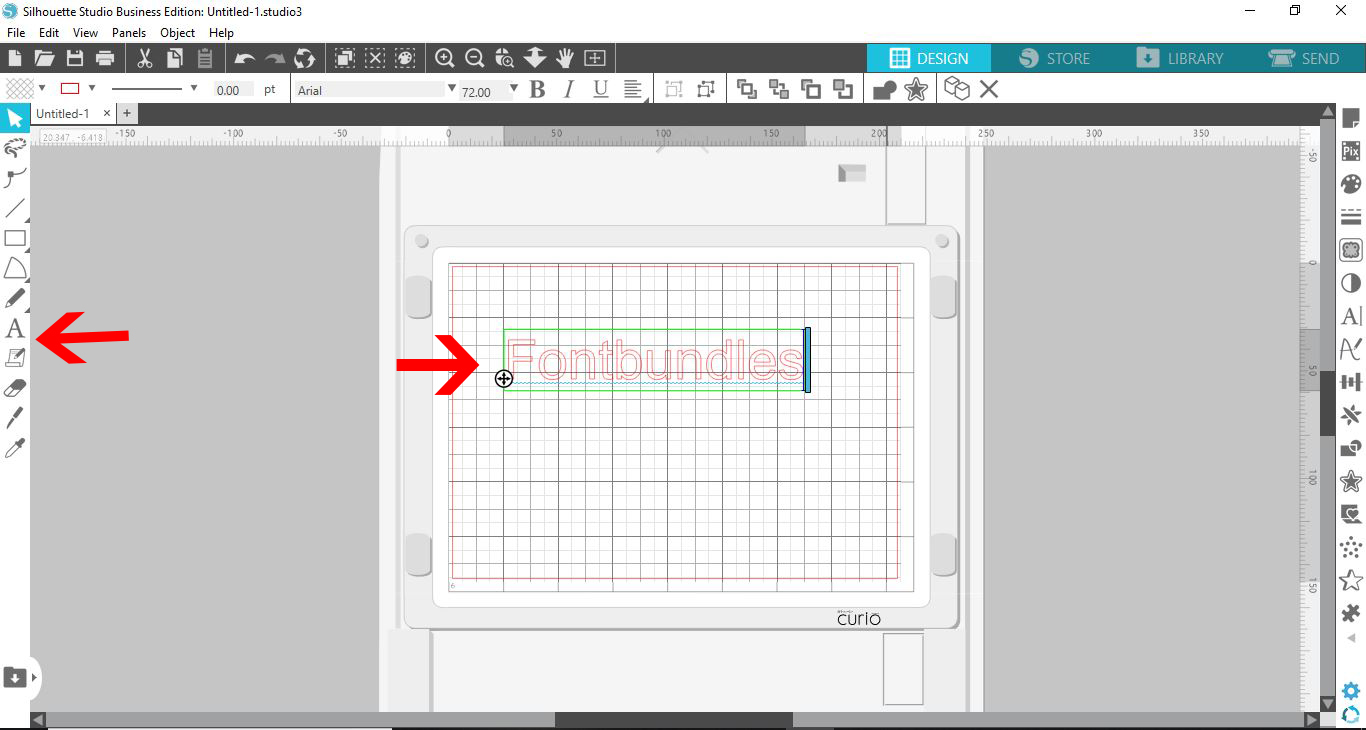Copy the selection

pos(175,58)
